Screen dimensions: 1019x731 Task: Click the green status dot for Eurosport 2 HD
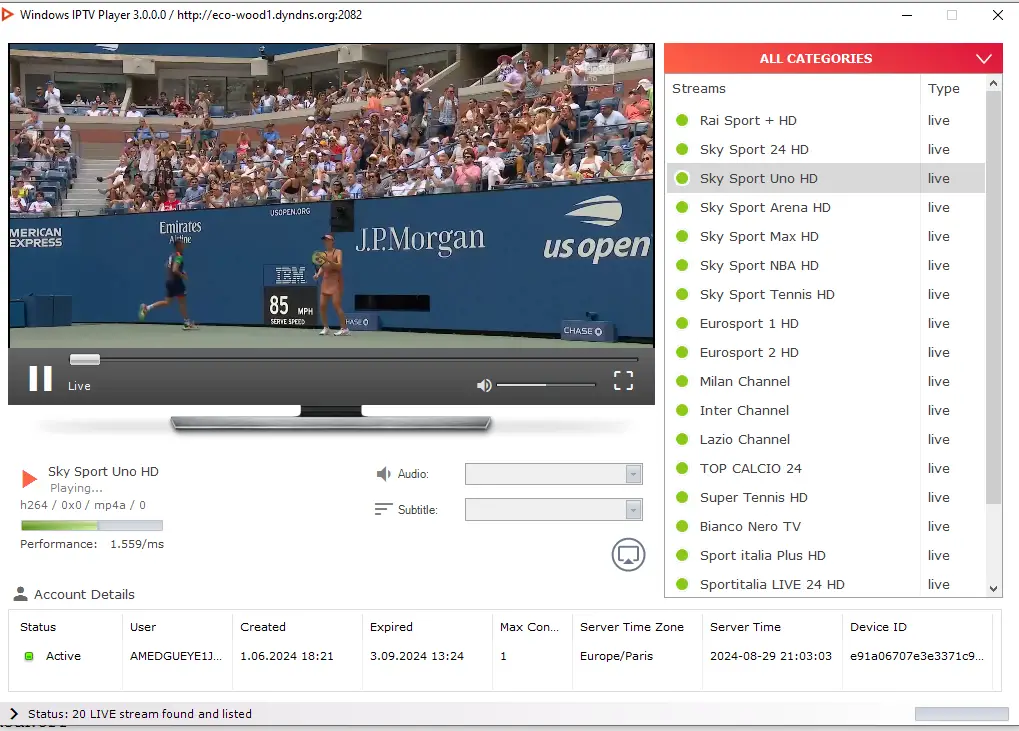click(x=682, y=352)
